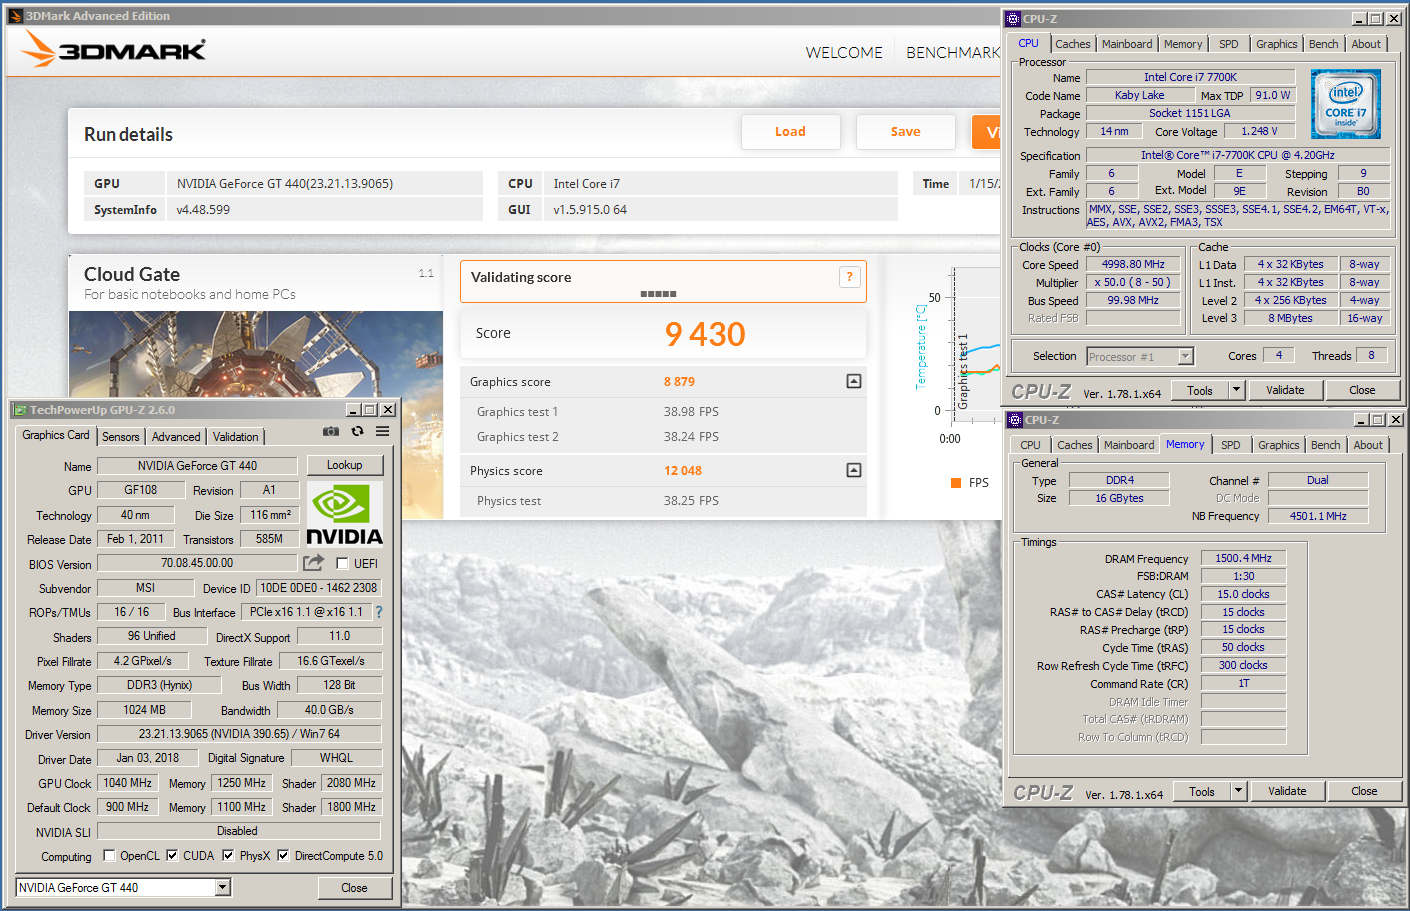Click Close in upper CPU-Z window
Screen dimensions: 1410x911
click(1362, 390)
